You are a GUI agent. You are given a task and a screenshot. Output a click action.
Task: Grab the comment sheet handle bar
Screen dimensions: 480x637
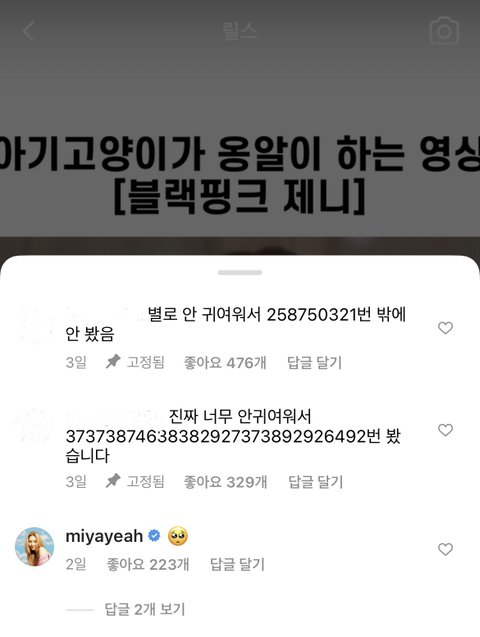[x=240, y=272]
